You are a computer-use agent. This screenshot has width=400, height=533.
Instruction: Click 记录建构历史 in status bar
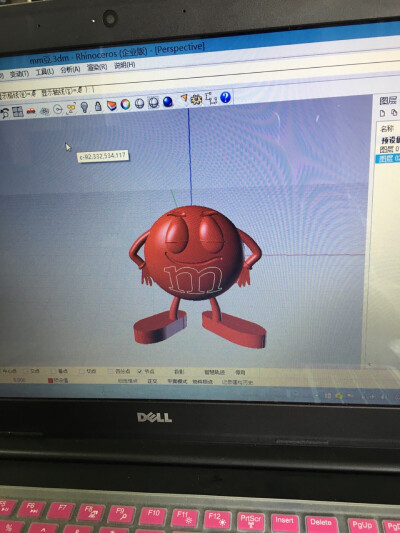[238, 382]
